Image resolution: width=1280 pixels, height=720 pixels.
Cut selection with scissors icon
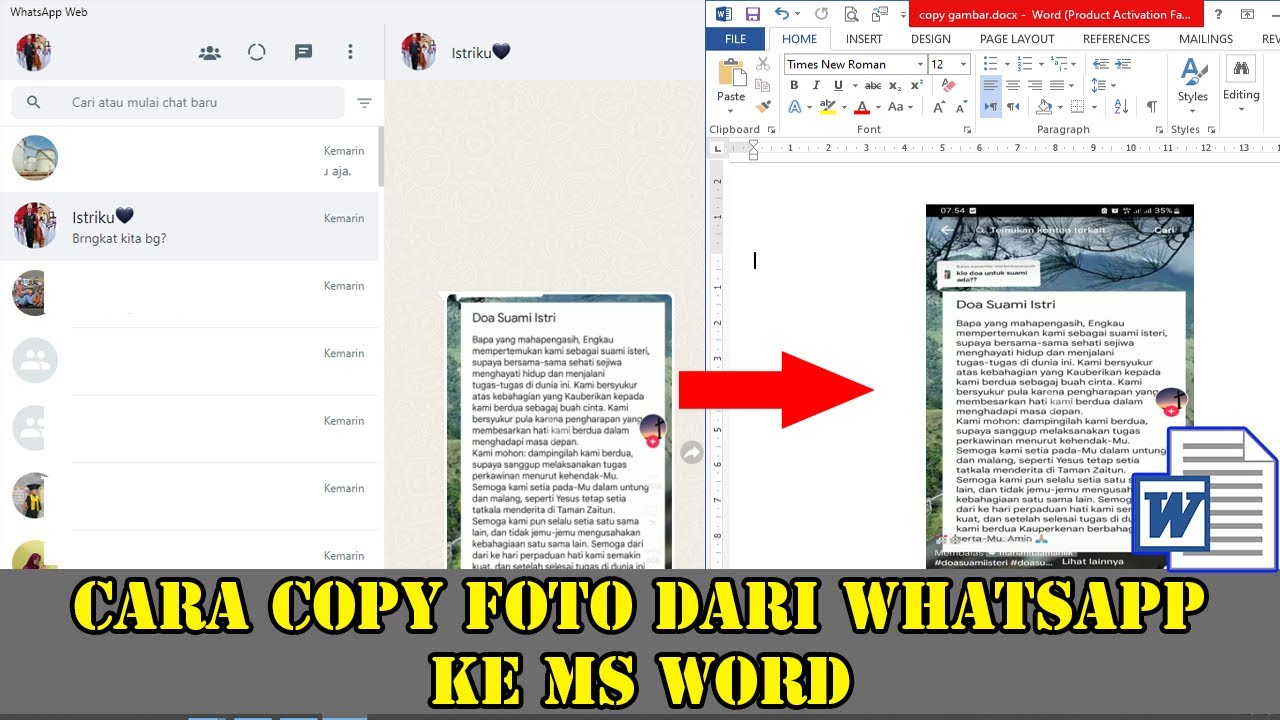(763, 64)
